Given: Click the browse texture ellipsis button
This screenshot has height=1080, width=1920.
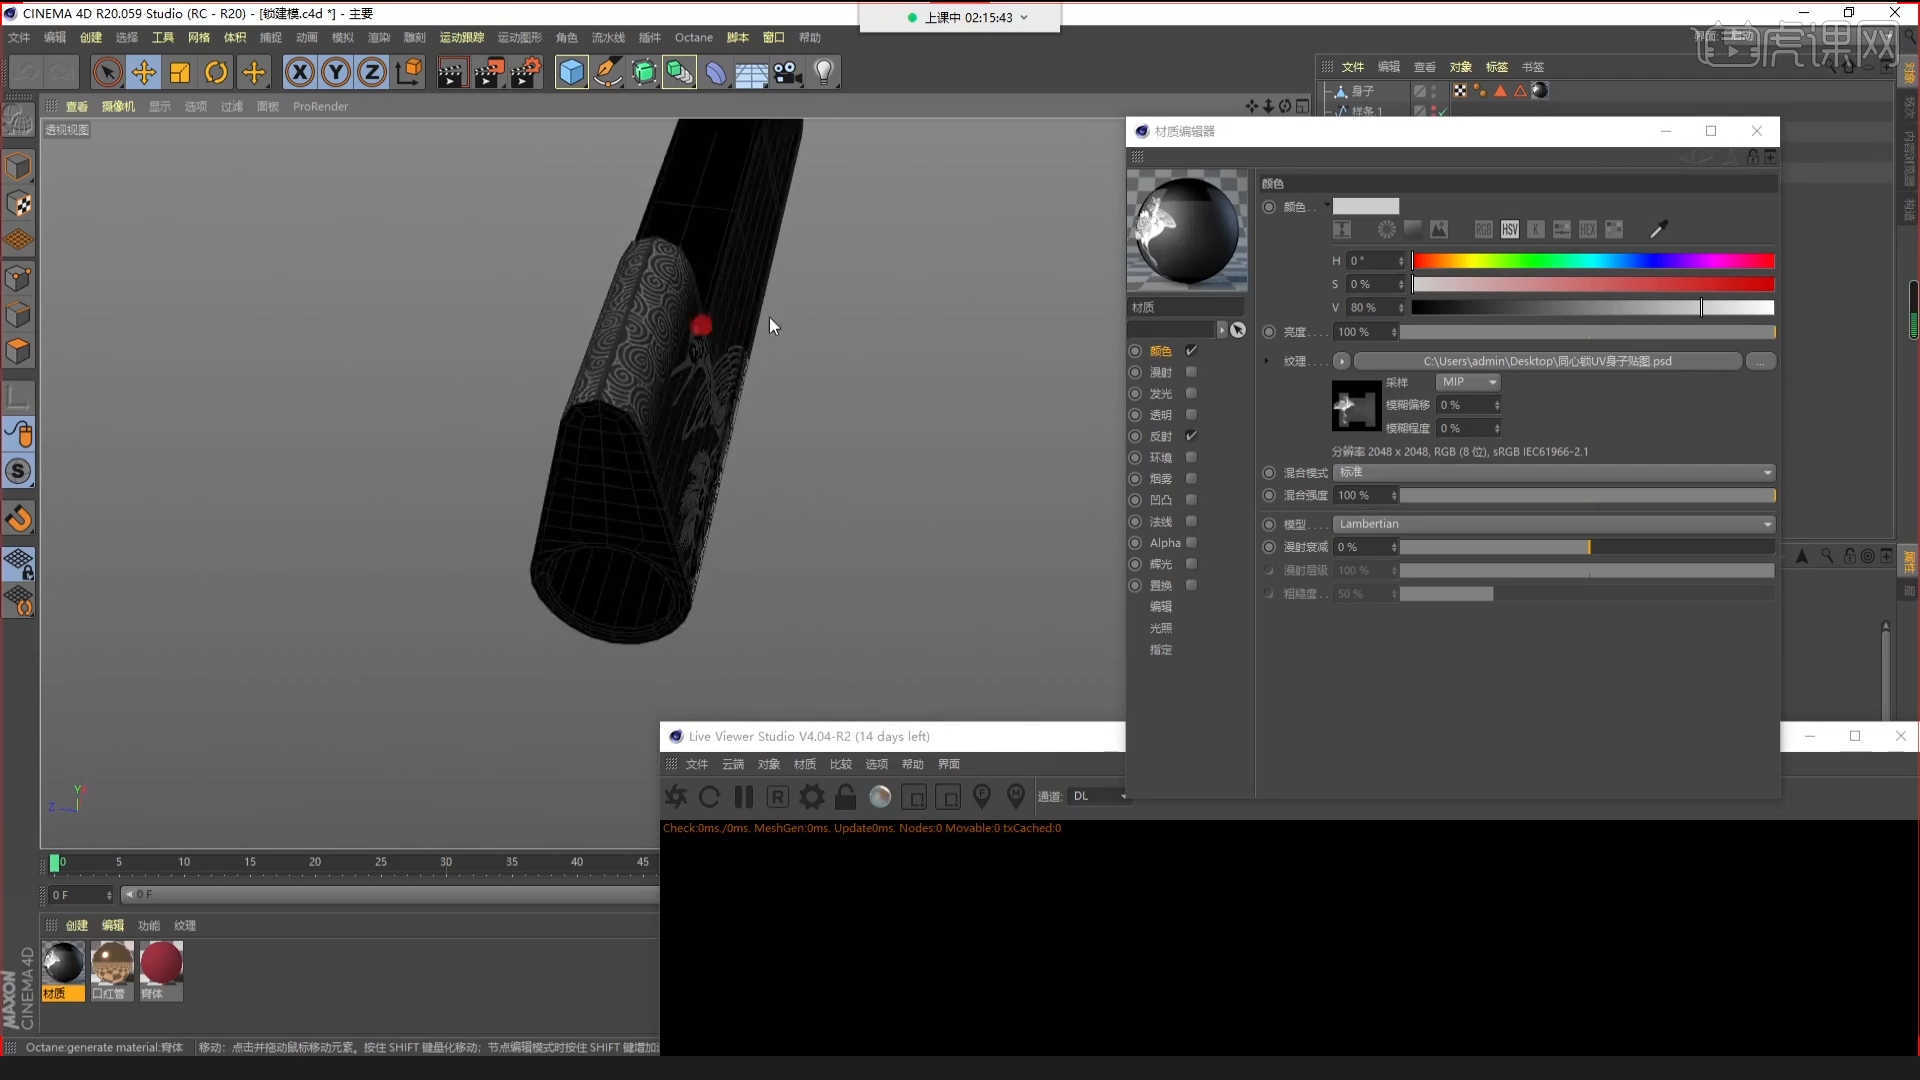Looking at the screenshot, I should 1761,361.
